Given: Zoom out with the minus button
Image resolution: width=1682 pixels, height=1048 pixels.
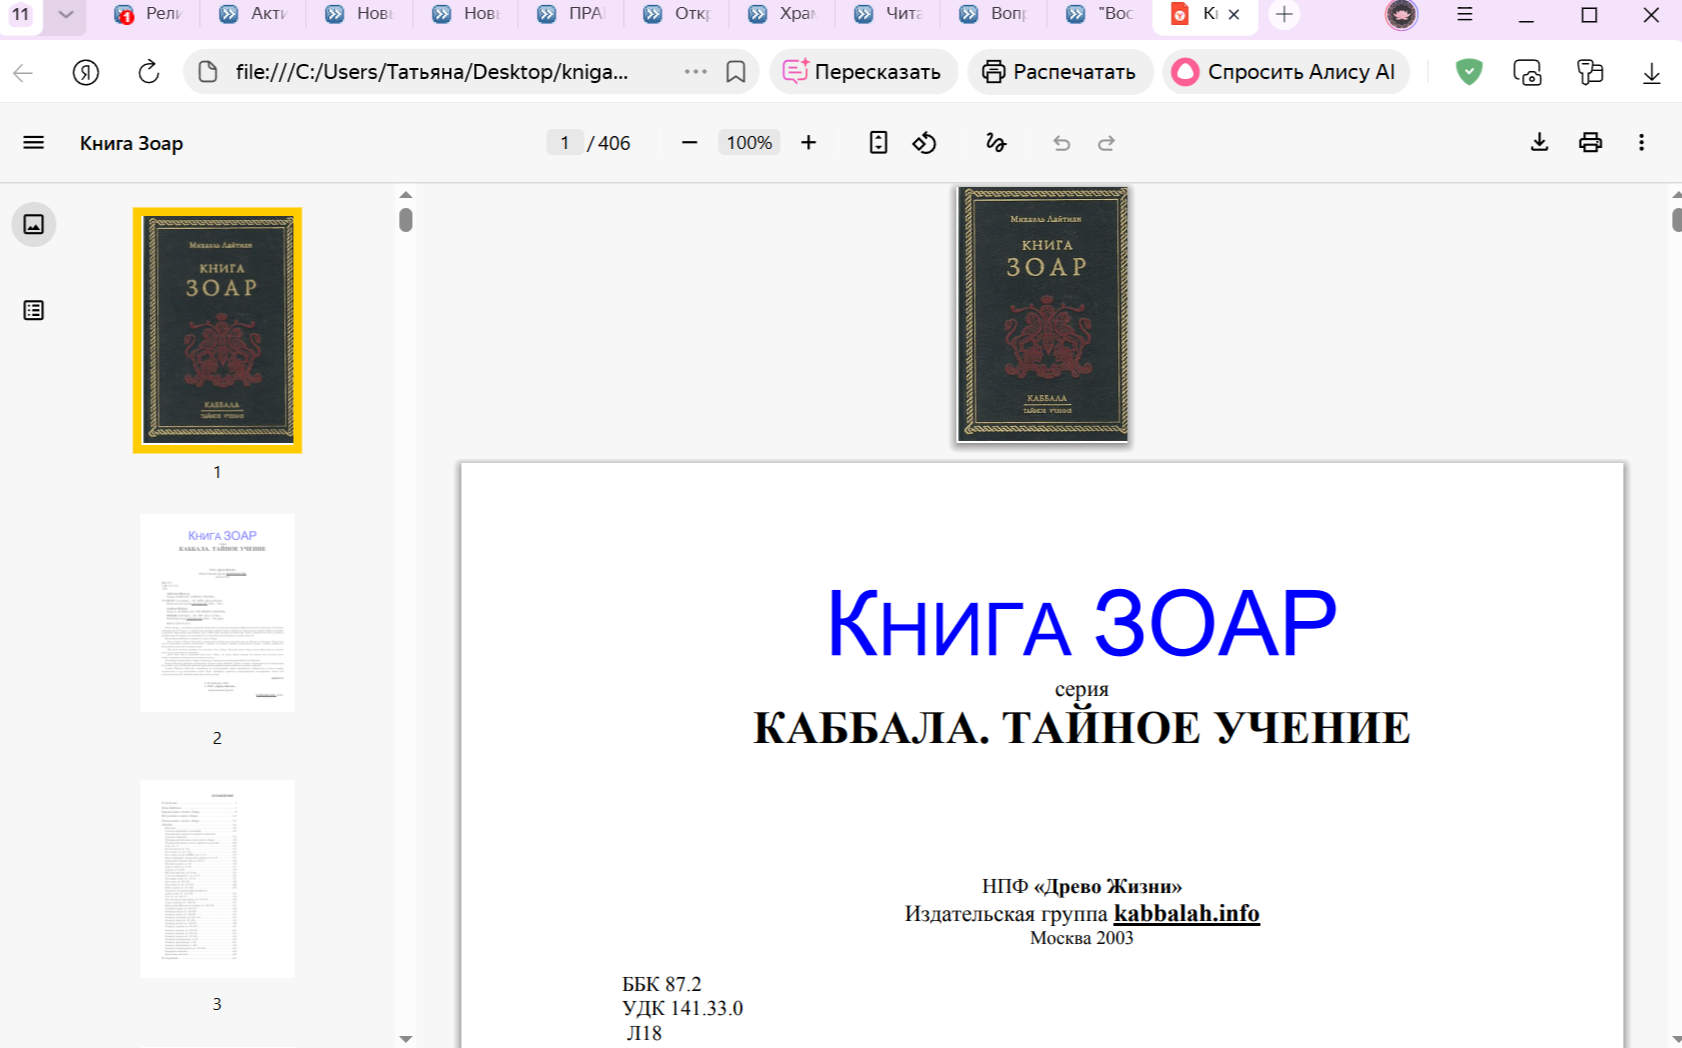Looking at the screenshot, I should [689, 143].
